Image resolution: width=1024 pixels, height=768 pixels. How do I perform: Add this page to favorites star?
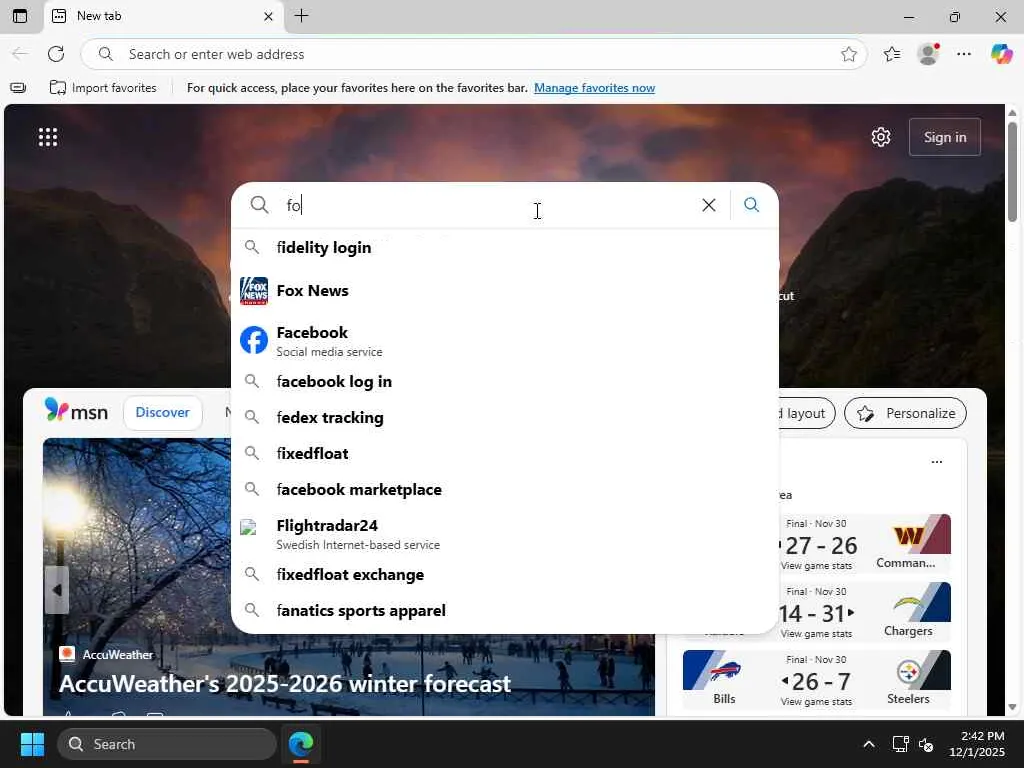tap(848, 54)
